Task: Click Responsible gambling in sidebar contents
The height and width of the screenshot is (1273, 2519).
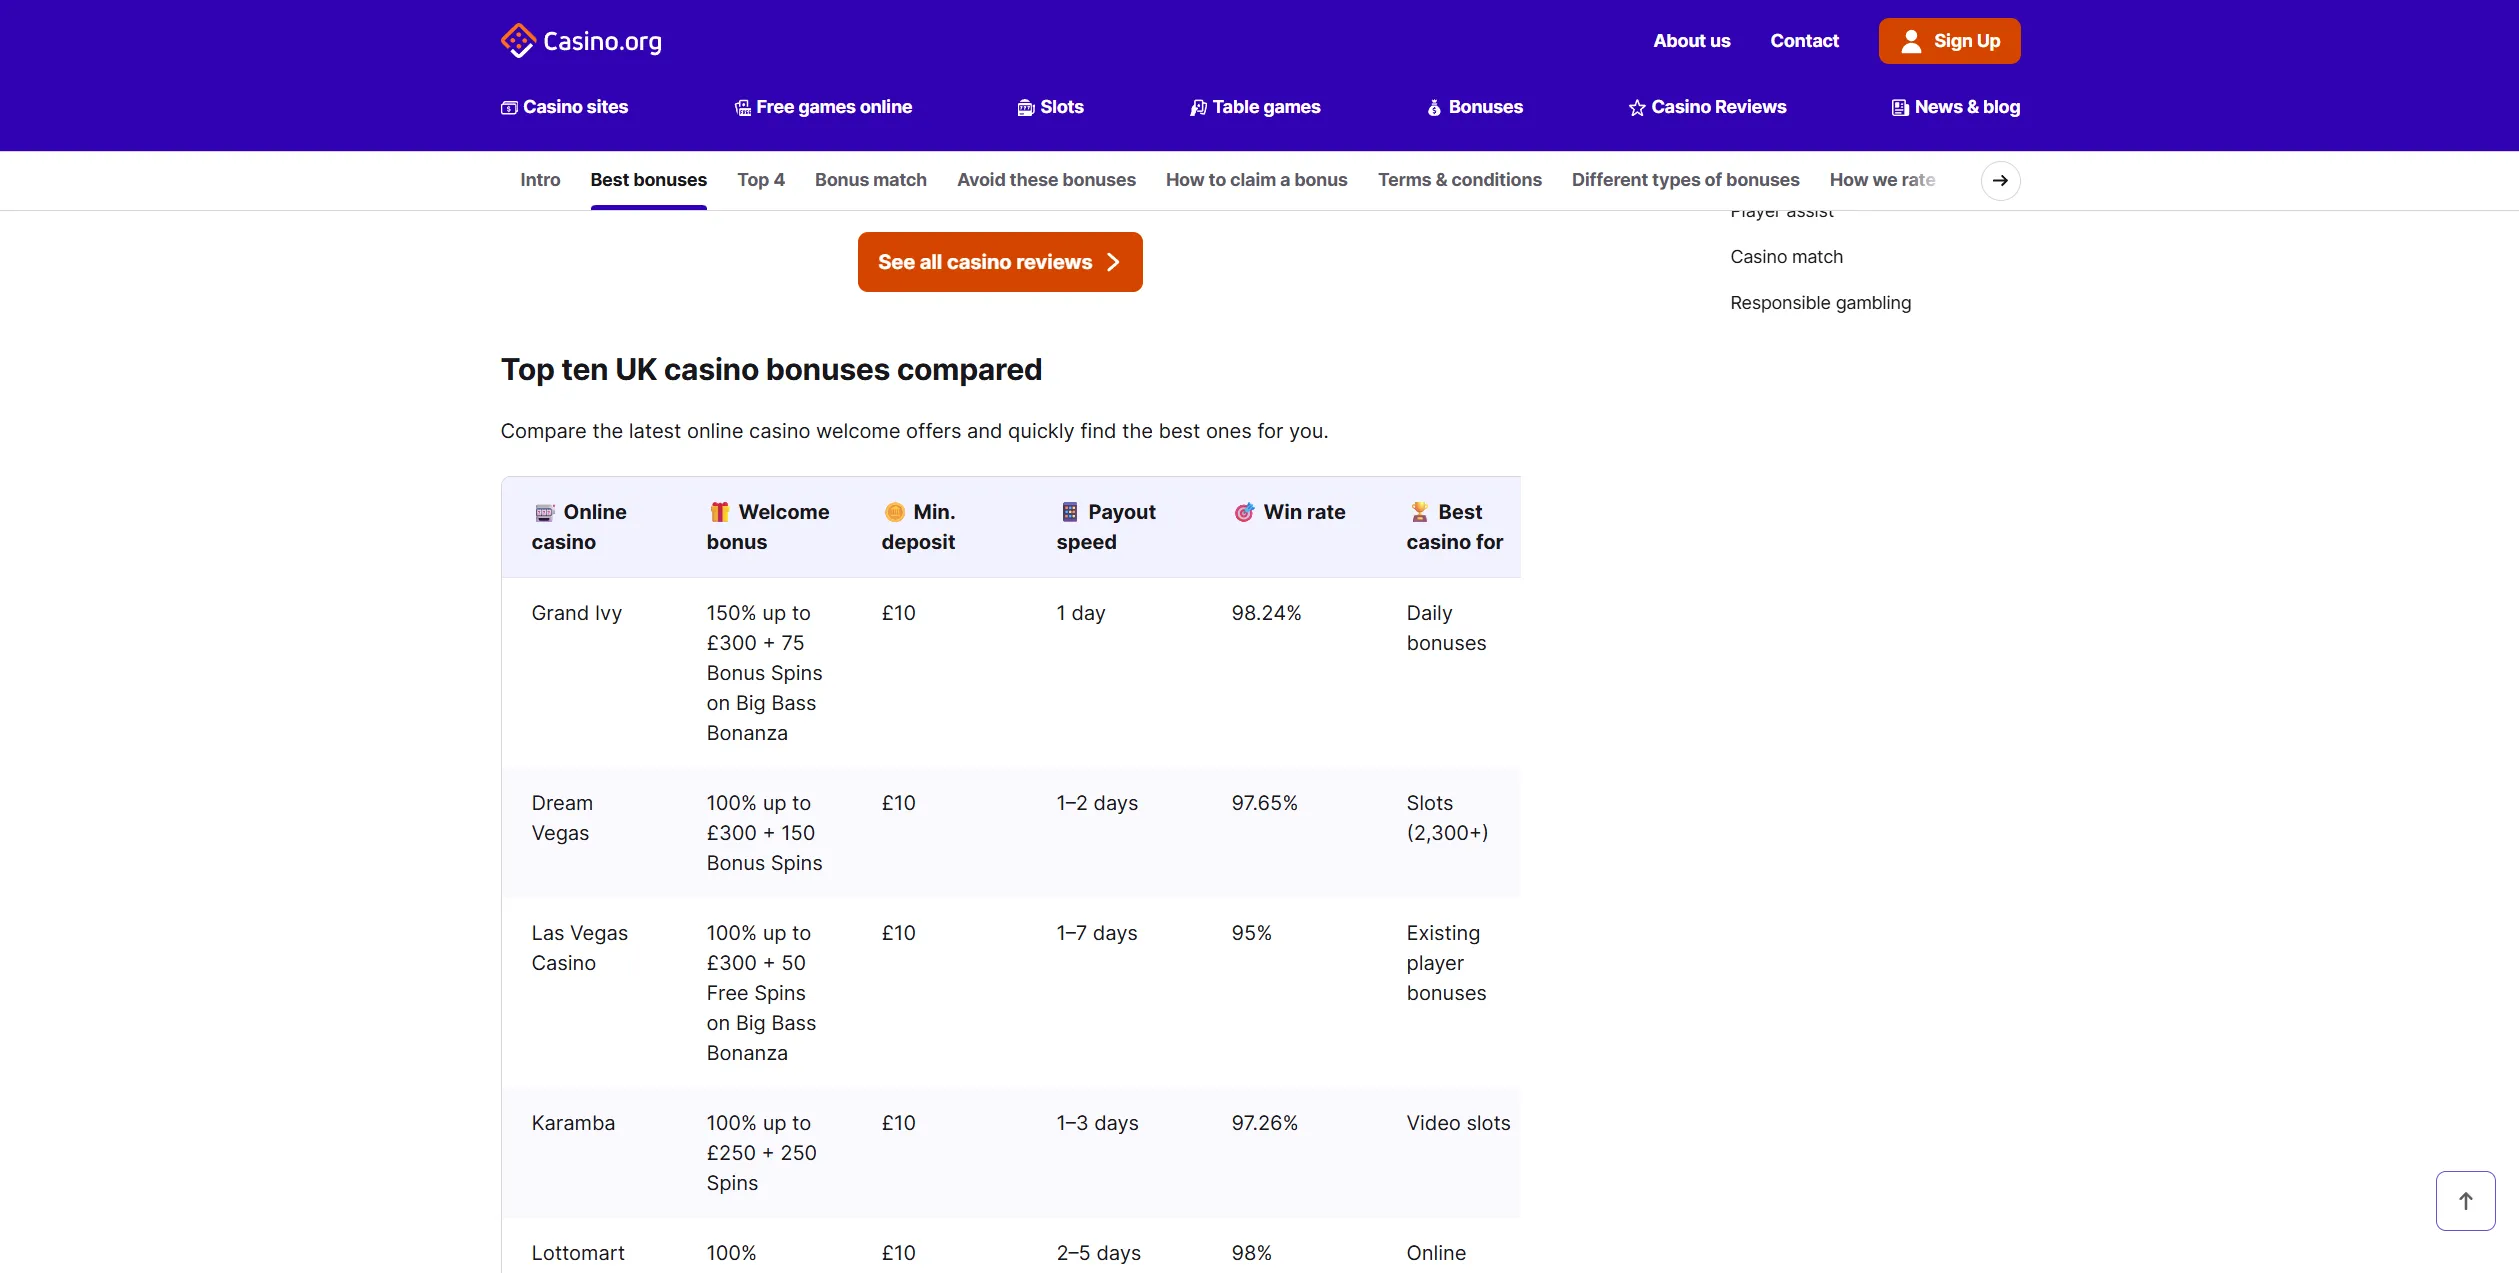Action: (1820, 303)
